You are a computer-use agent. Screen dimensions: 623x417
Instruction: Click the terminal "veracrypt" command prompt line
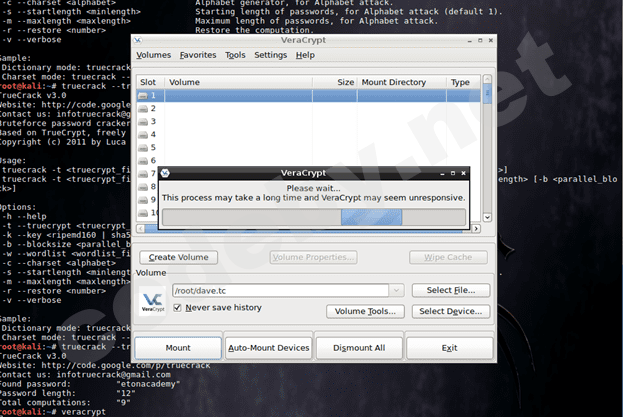point(53,412)
